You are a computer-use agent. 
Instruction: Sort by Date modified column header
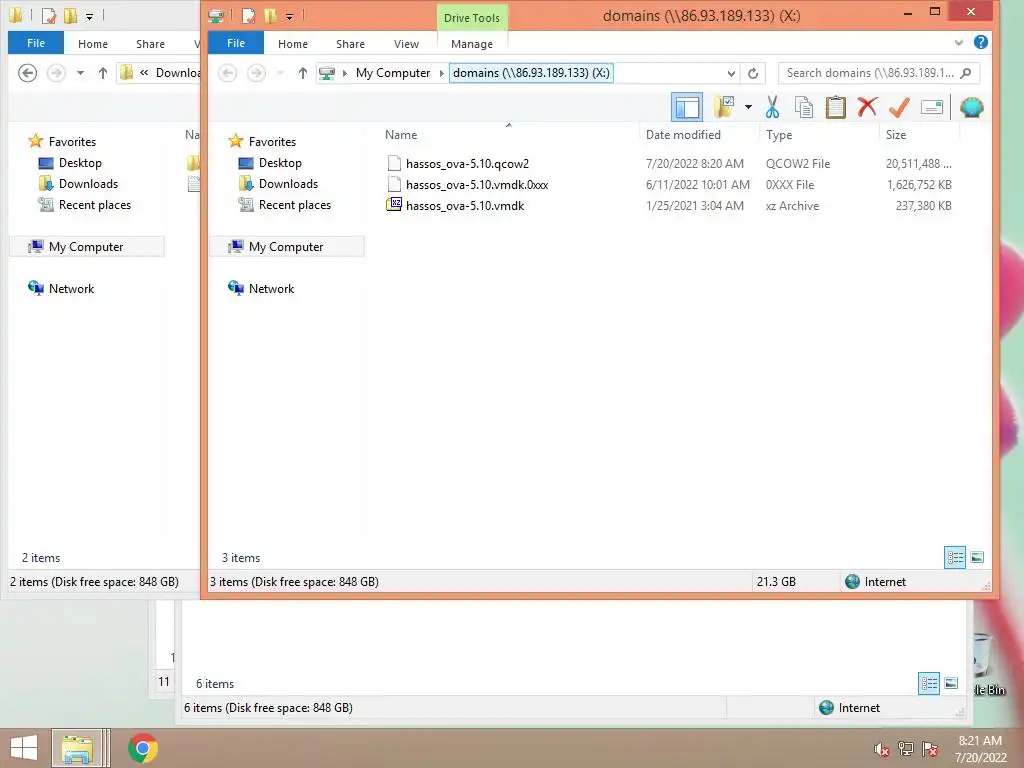[683, 135]
